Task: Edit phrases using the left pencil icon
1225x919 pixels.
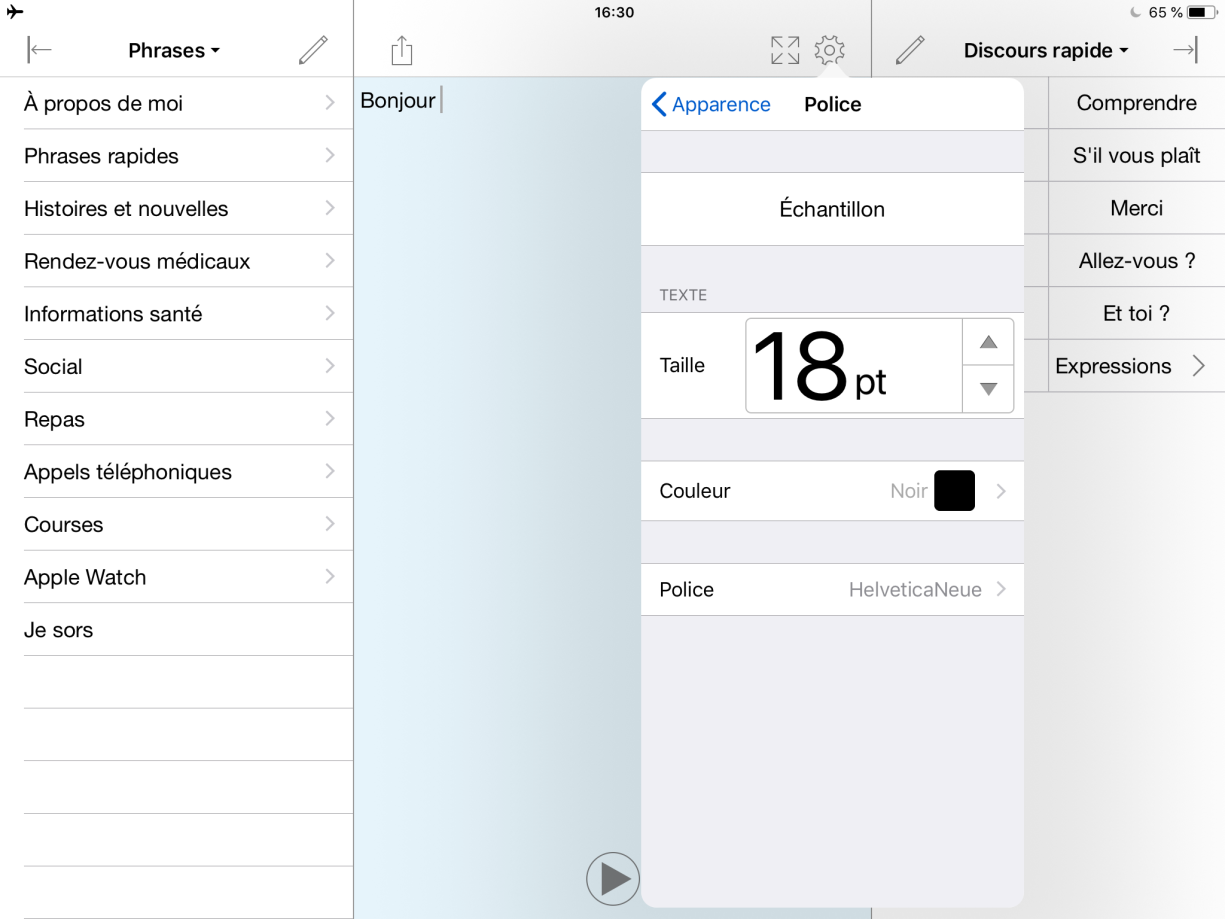Action: tap(313, 50)
